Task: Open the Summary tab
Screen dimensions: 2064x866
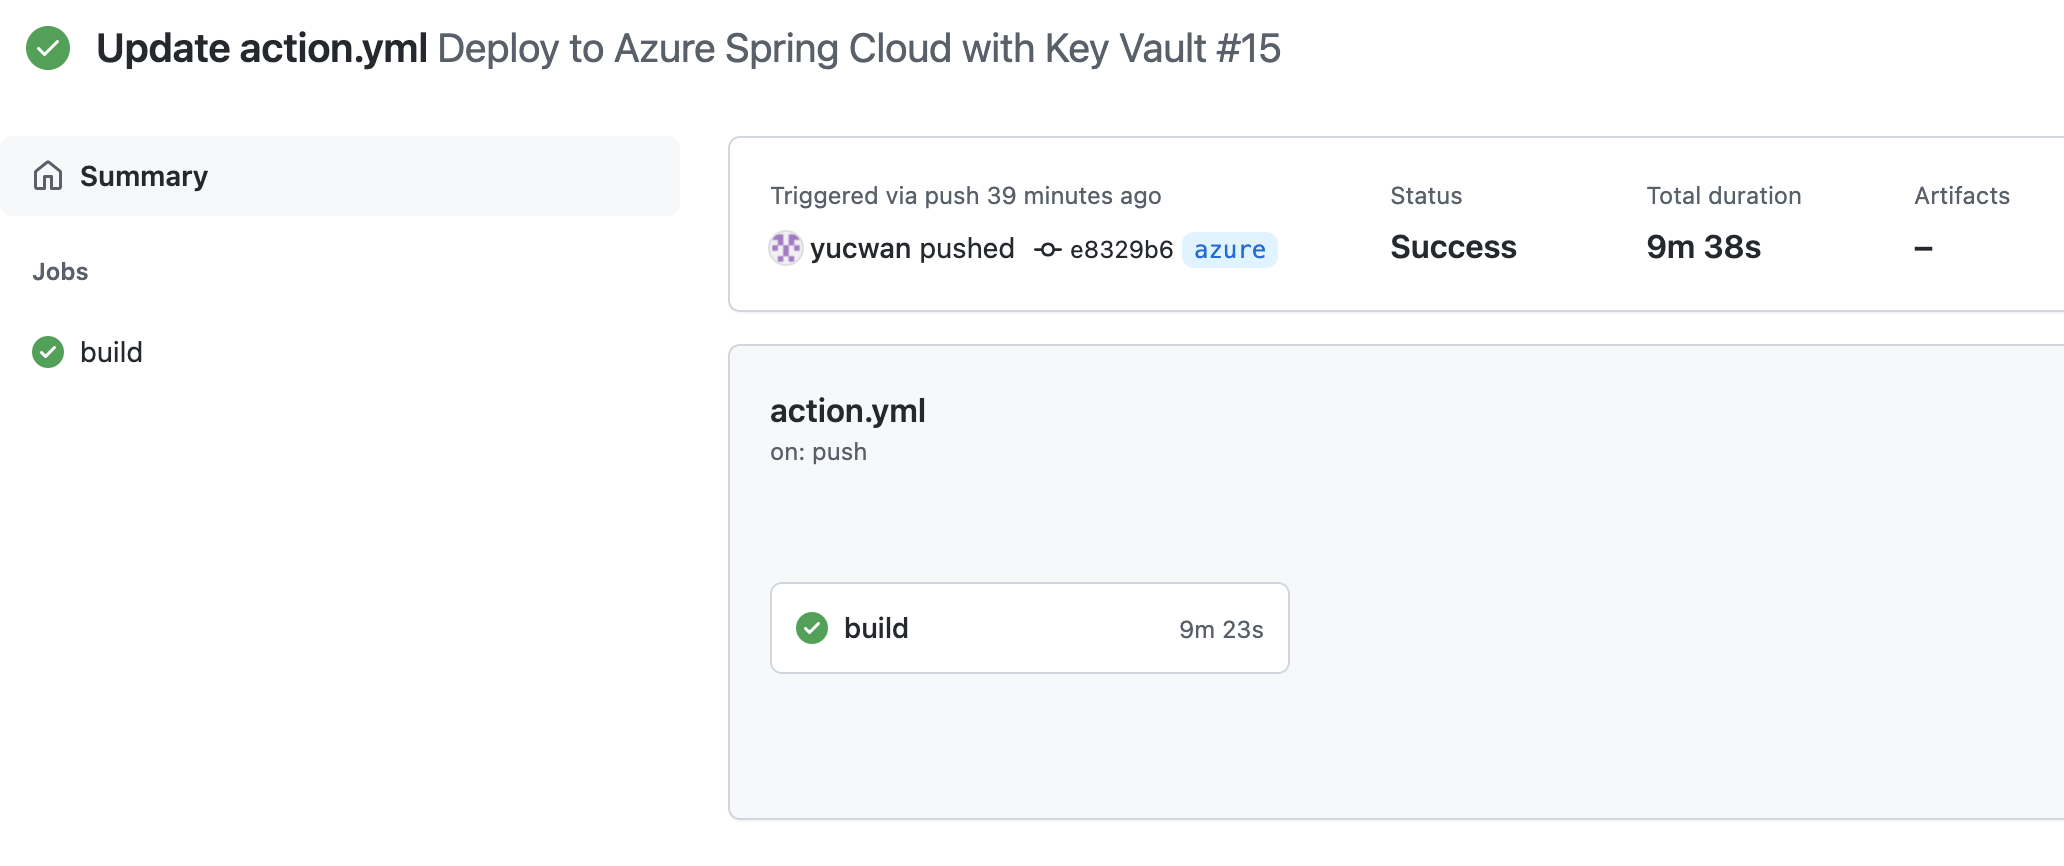Action: click(x=144, y=176)
